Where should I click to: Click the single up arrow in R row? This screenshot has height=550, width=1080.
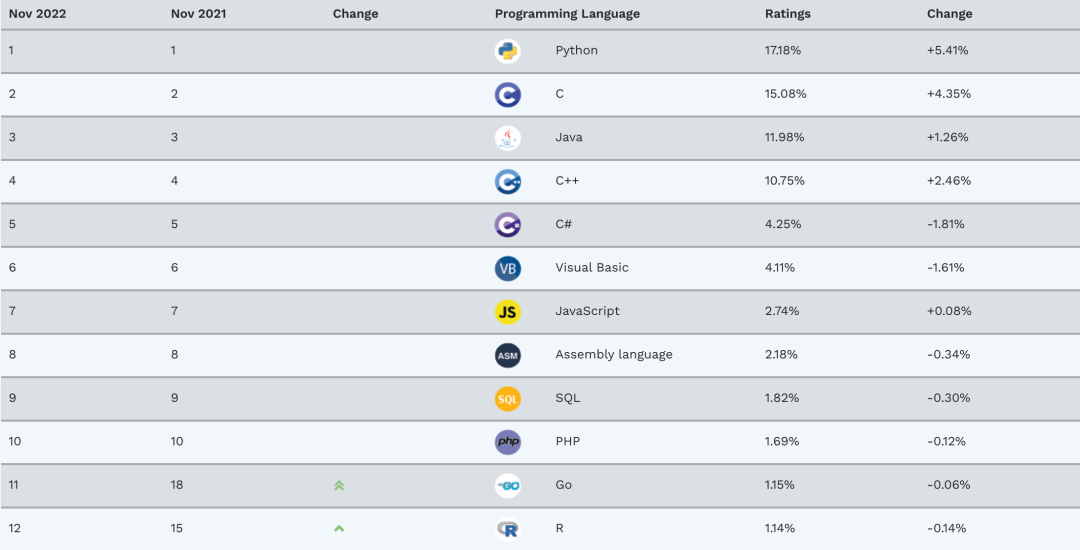tap(339, 528)
